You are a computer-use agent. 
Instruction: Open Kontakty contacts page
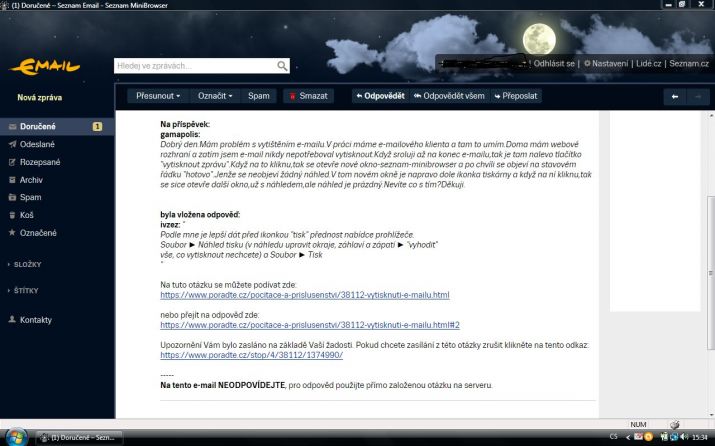(x=36, y=320)
